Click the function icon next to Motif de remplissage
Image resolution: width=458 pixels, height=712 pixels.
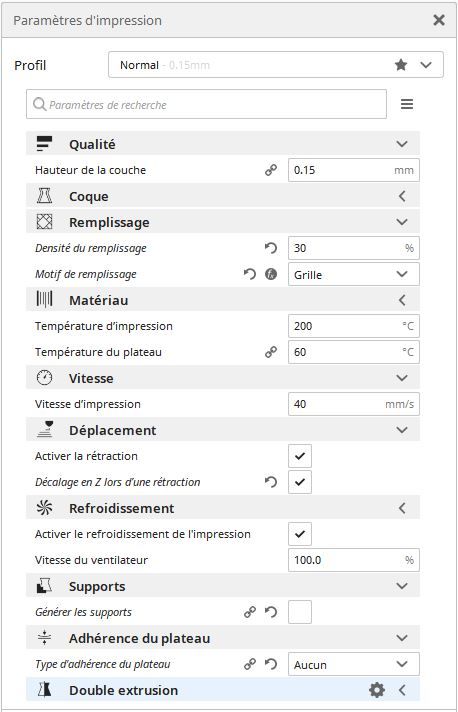click(x=271, y=274)
